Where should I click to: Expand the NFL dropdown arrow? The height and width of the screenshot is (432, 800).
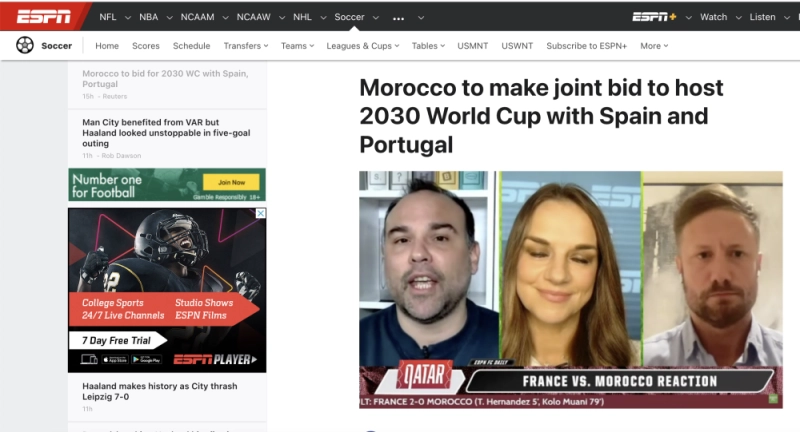pyautogui.click(x=128, y=17)
